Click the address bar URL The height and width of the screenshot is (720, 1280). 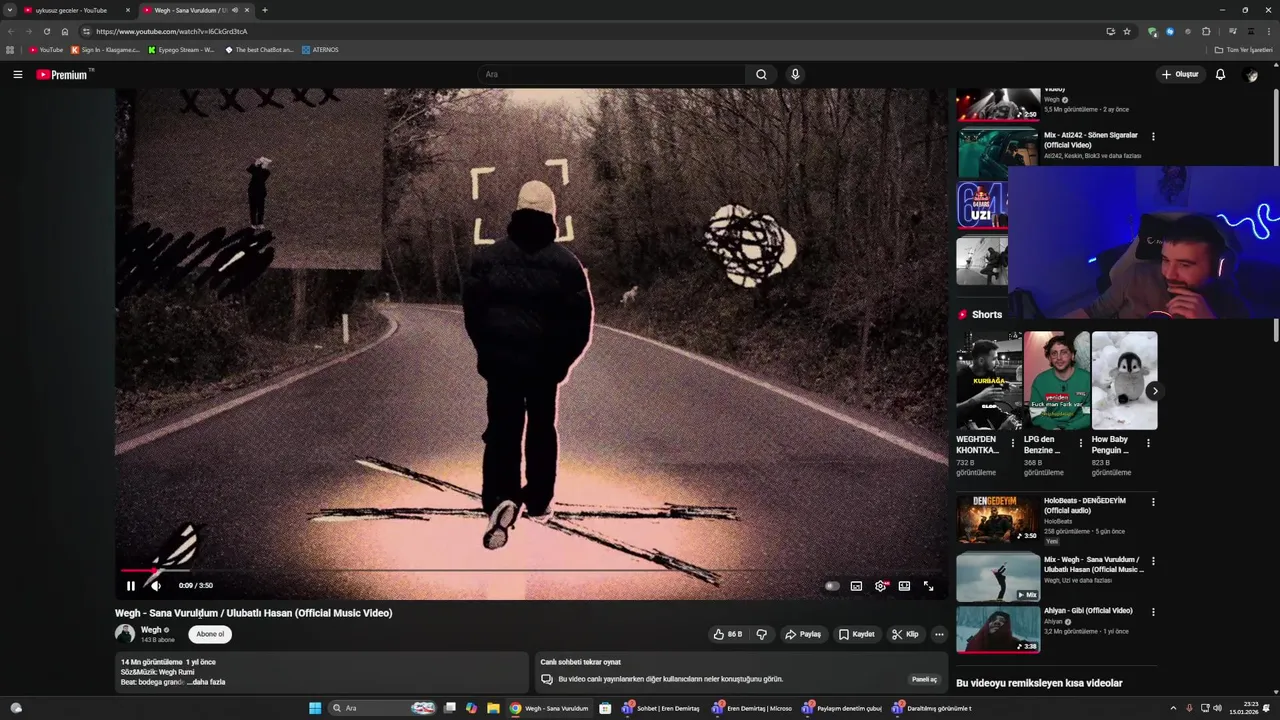(x=171, y=31)
